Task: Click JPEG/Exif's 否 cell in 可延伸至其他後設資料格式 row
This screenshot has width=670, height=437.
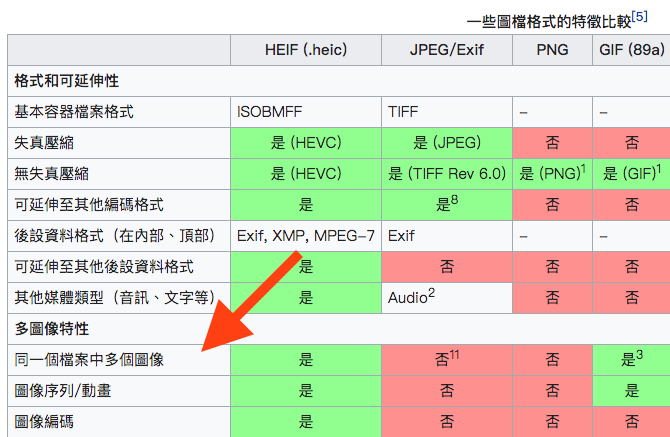Action: 447,267
